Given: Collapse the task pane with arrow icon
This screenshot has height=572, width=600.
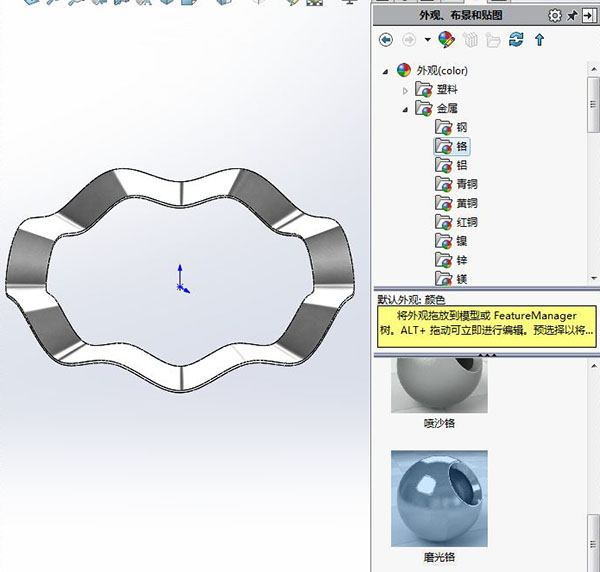Looking at the screenshot, I should pos(589,16).
